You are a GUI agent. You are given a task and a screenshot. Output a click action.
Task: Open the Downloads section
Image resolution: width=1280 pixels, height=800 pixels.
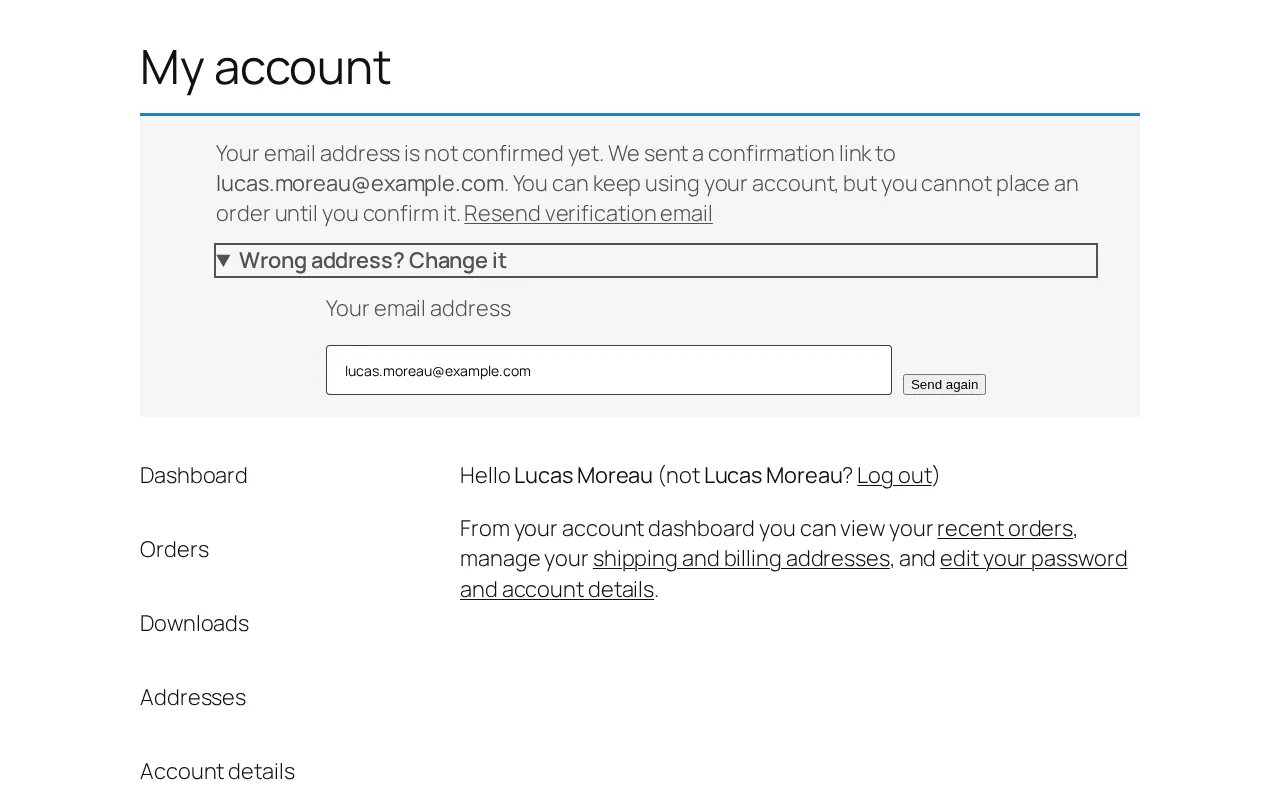click(x=194, y=623)
